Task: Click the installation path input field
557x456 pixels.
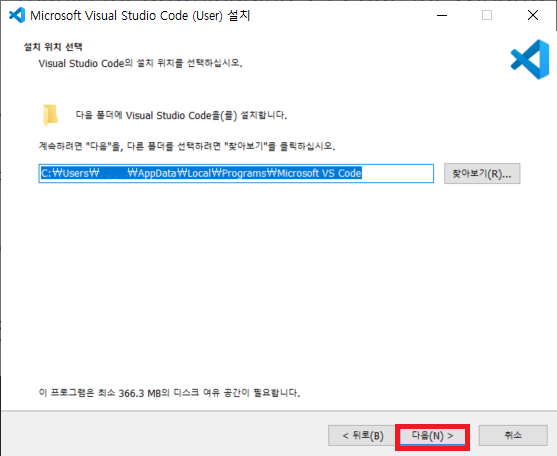Action: [236, 174]
